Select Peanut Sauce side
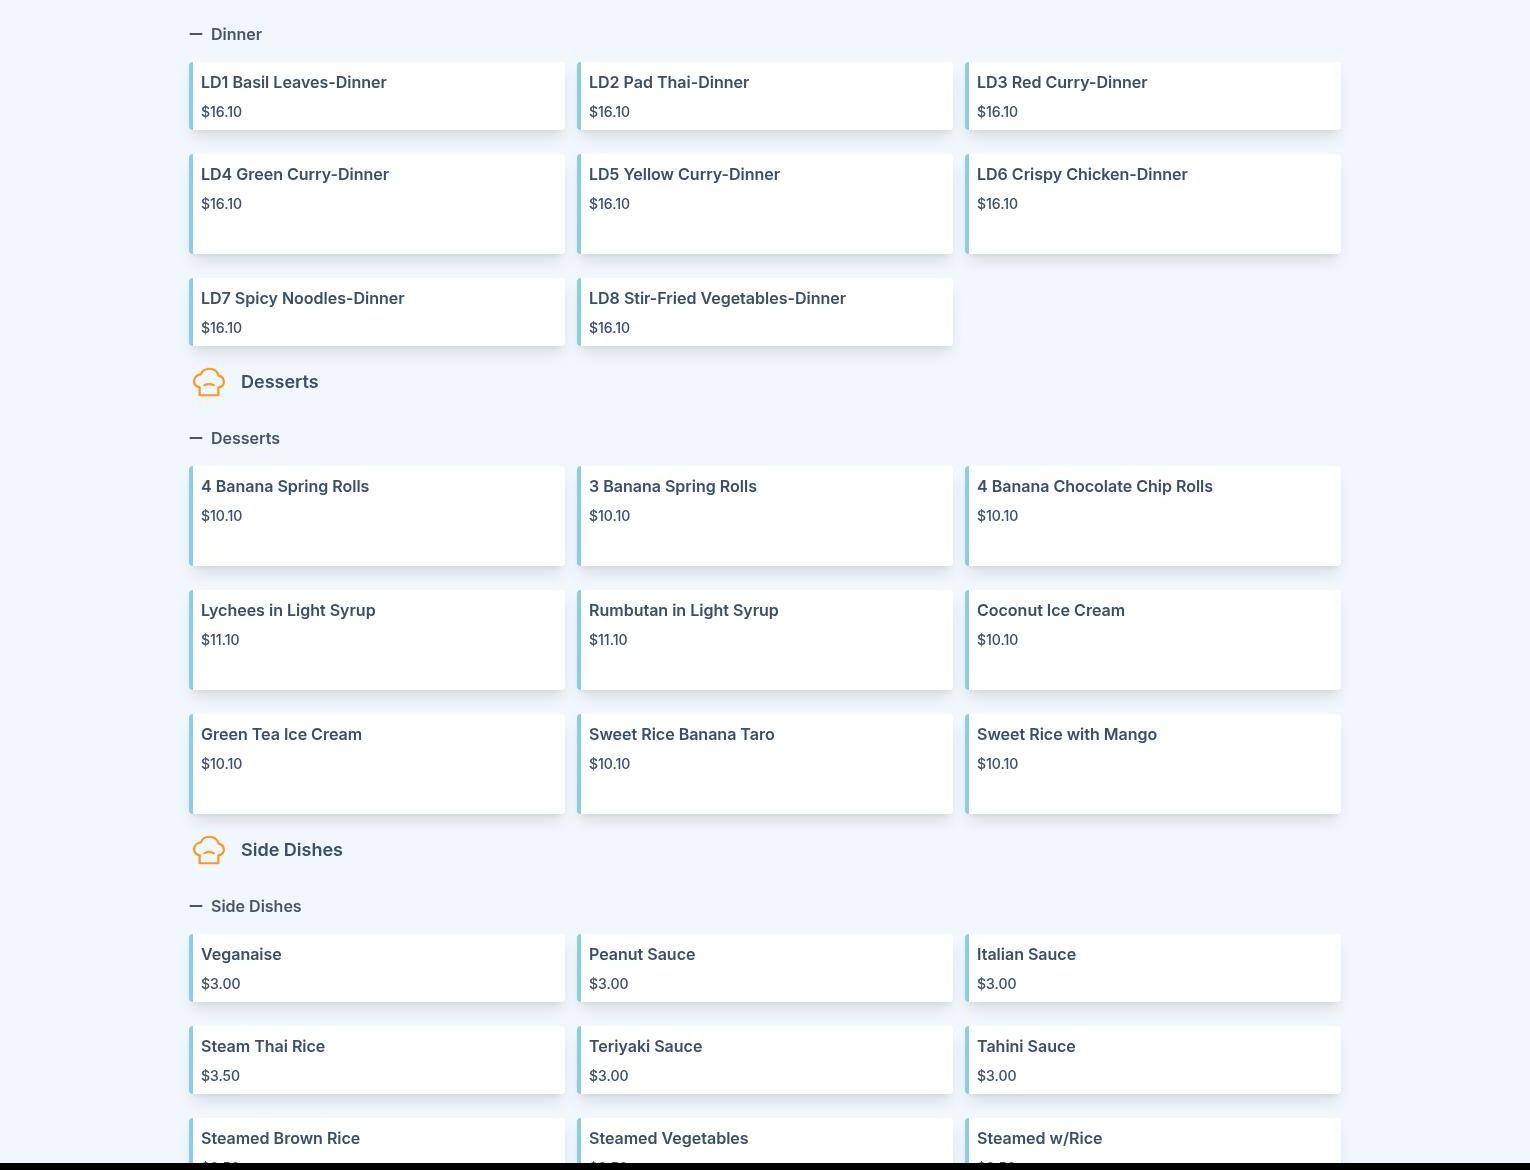The image size is (1530, 1170). (x=765, y=968)
